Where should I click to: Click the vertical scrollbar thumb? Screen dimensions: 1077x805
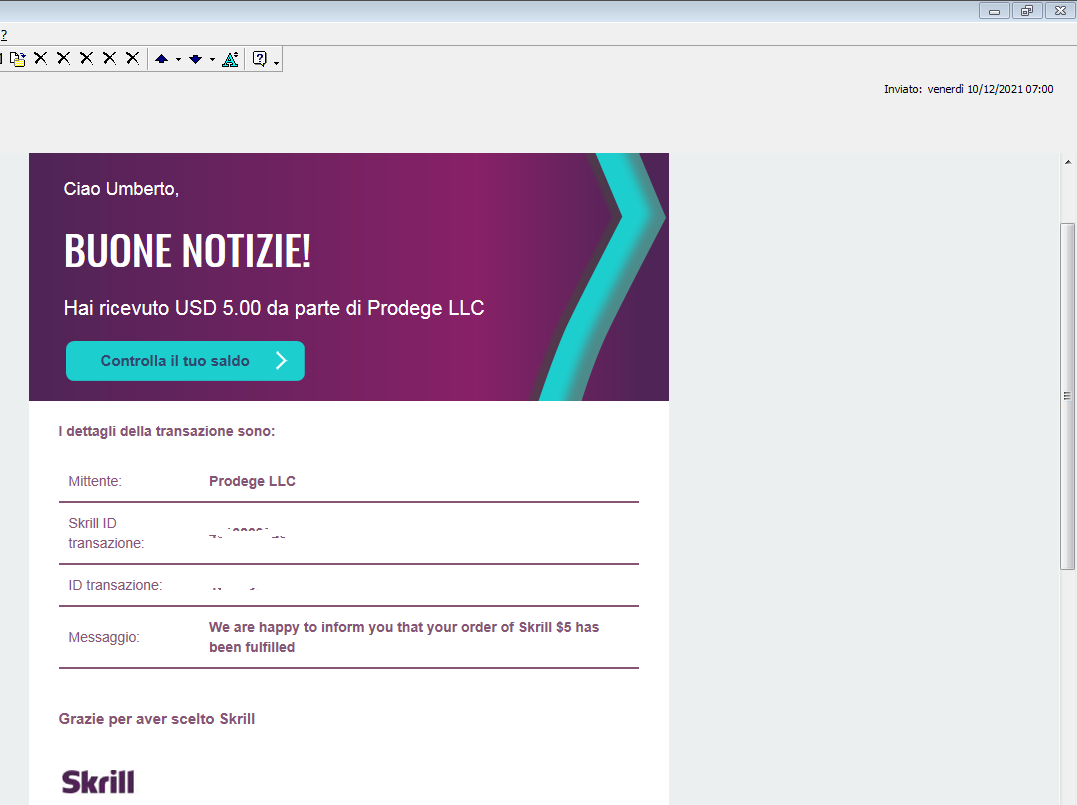pyautogui.click(x=1067, y=396)
